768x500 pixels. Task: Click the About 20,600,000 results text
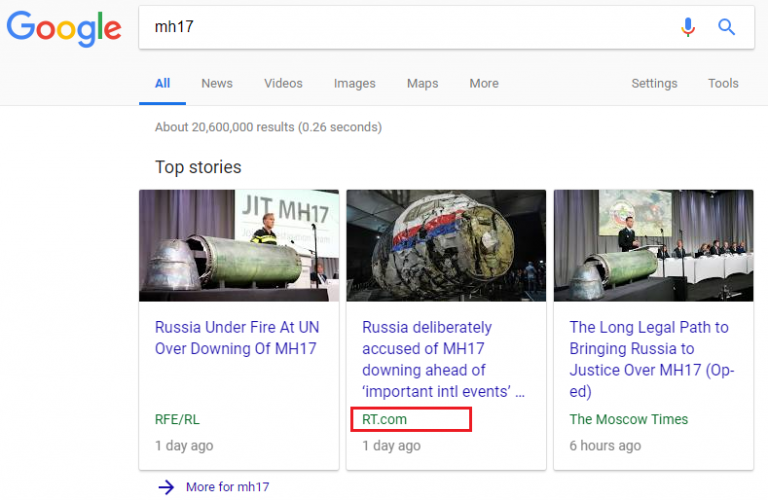click(x=268, y=127)
